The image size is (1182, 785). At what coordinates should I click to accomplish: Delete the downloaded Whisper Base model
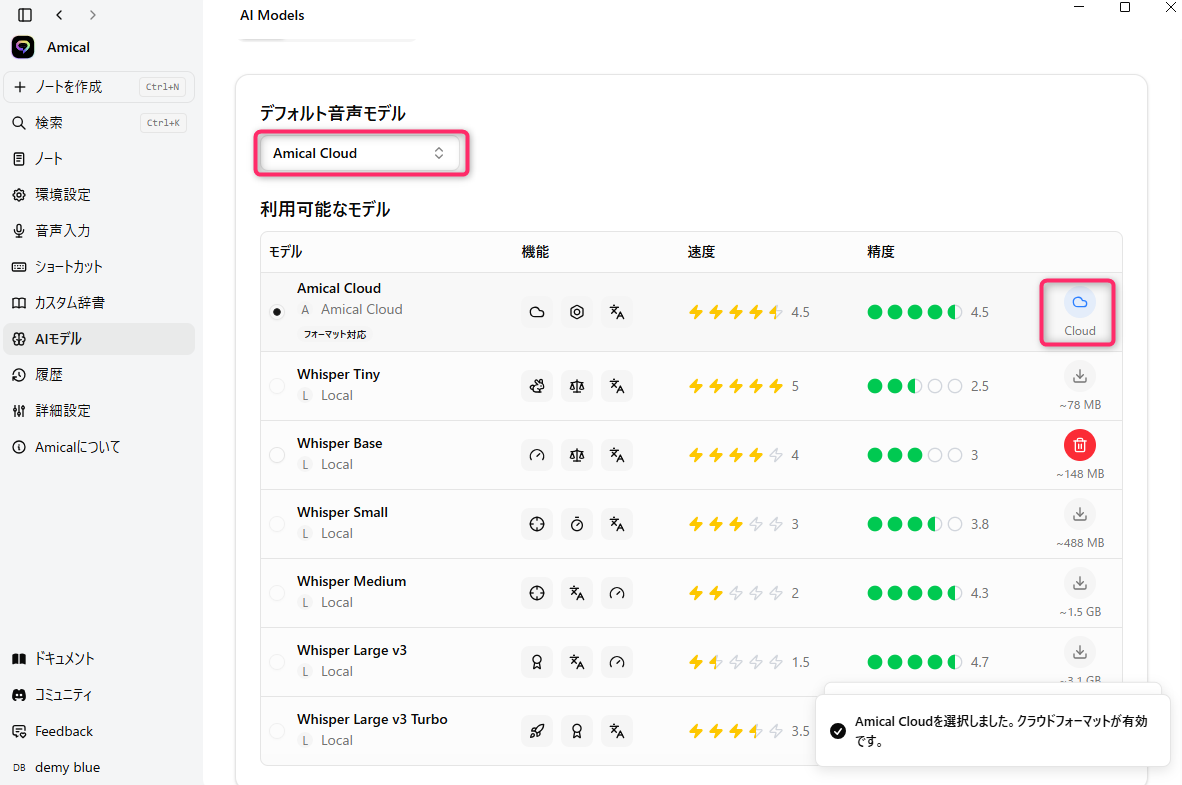coord(1079,445)
